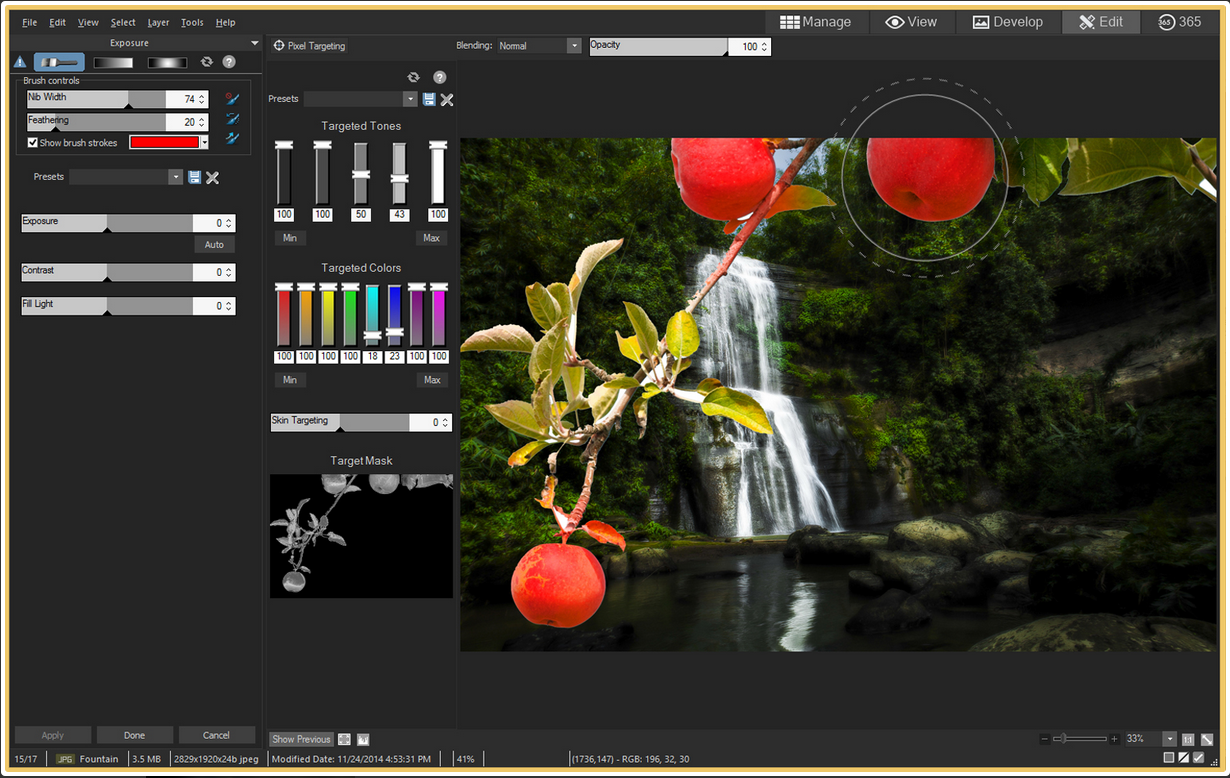Click the Target Mask preview thumbnail
This screenshot has width=1230, height=778.
click(361, 536)
